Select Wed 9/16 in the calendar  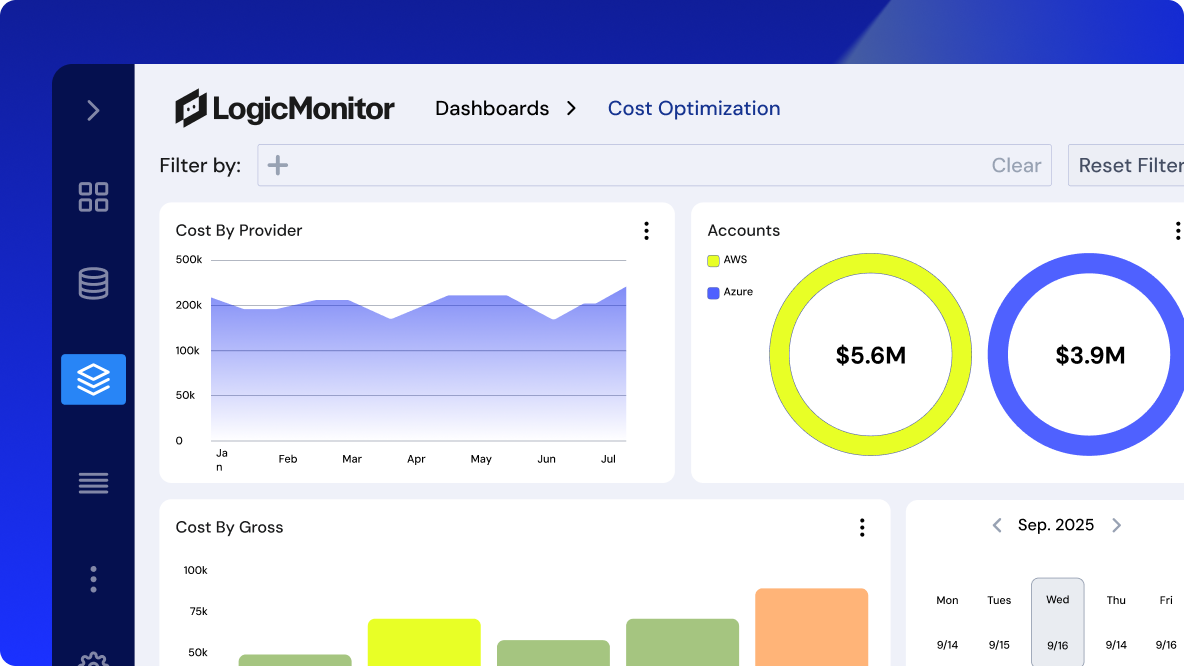pyautogui.click(x=1057, y=621)
